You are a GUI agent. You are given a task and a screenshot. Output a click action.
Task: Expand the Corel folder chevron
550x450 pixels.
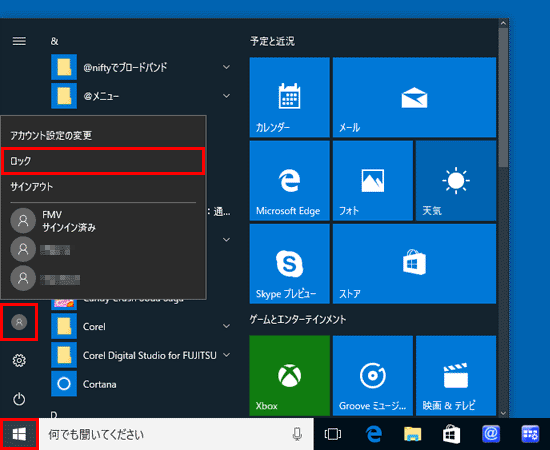click(x=227, y=326)
